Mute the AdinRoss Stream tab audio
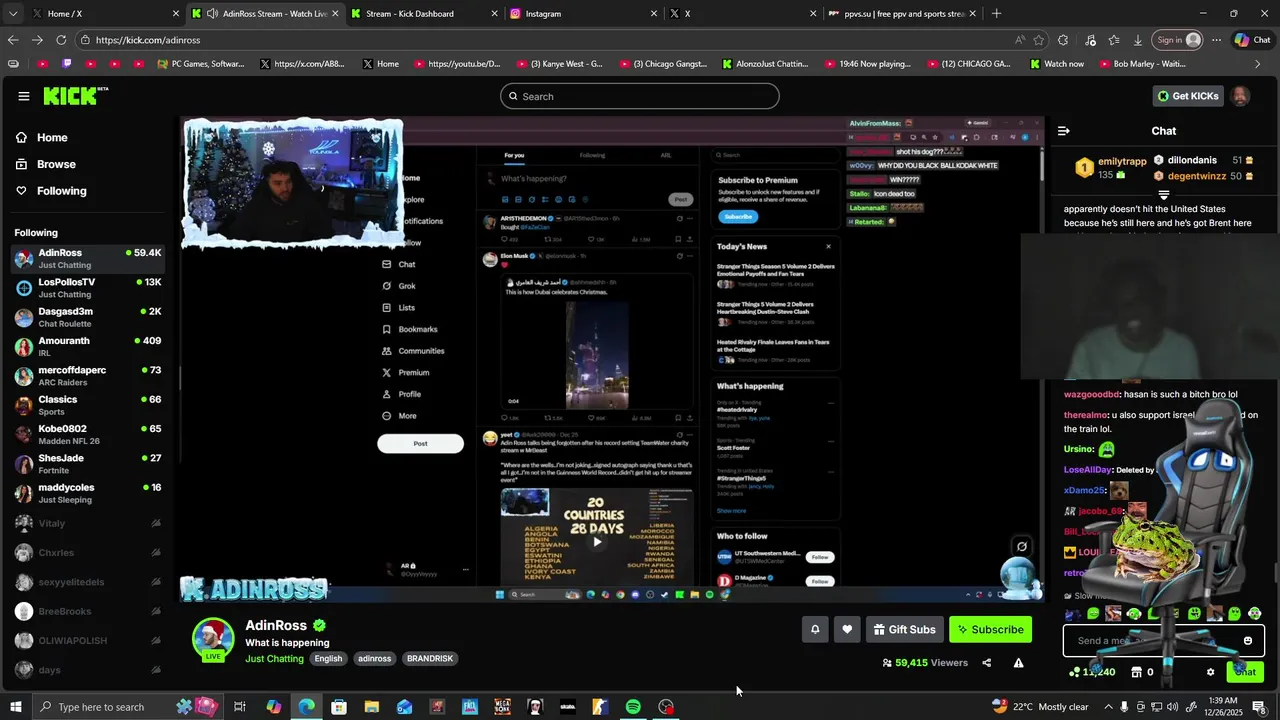1280x720 pixels. pos(212,13)
